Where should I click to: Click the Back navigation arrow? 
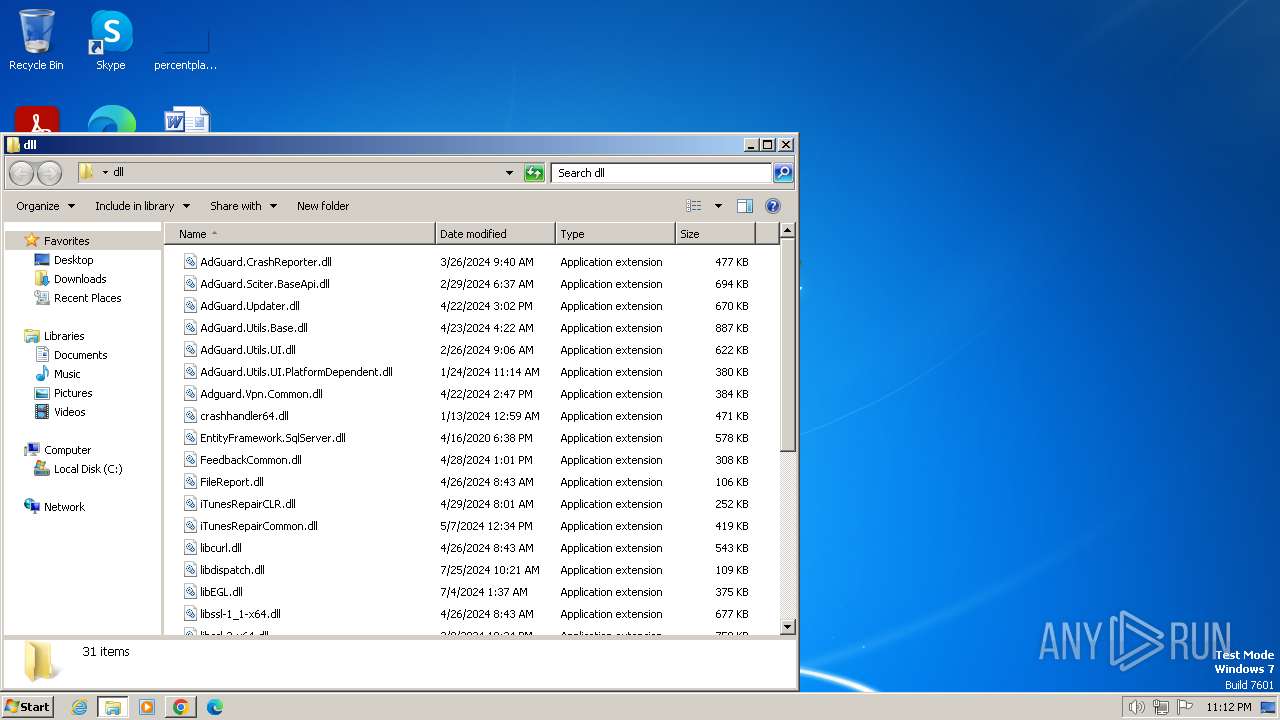coord(21,173)
